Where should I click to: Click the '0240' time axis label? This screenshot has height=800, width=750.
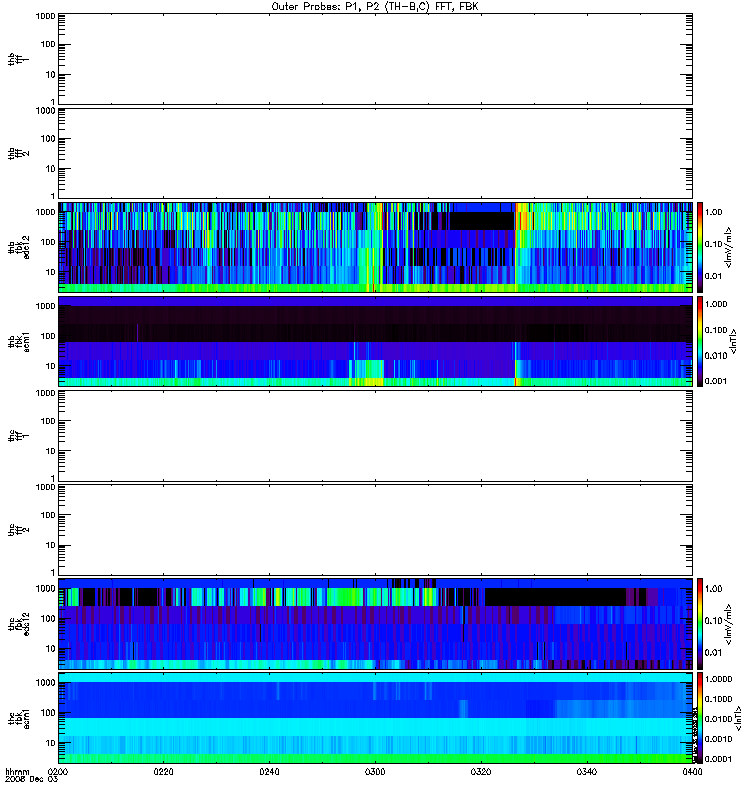(x=269, y=772)
